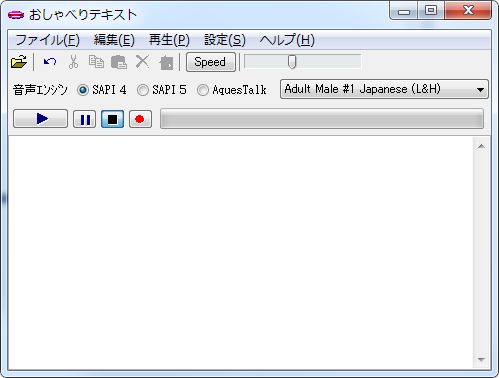The width and height of the screenshot is (499, 378).
Task: Click the Speed button
Action: click(211, 62)
